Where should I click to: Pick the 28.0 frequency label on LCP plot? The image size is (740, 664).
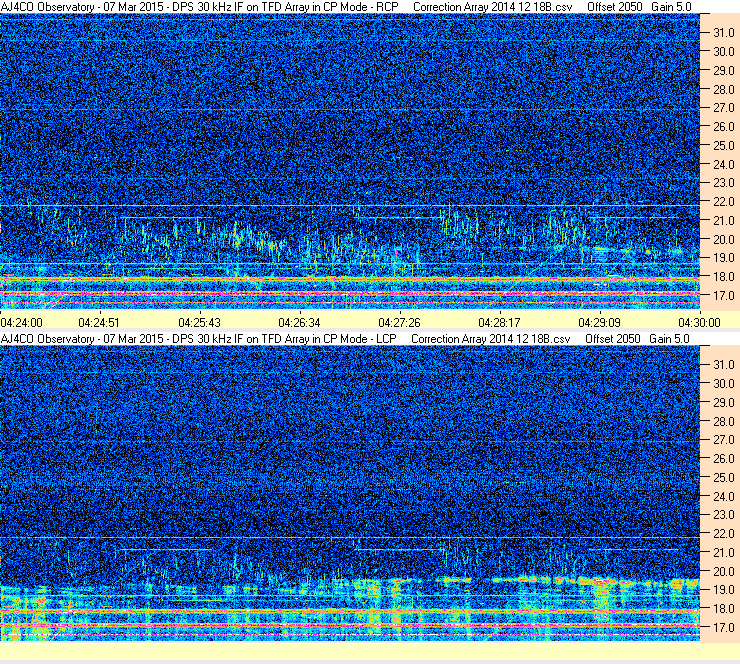click(x=723, y=421)
